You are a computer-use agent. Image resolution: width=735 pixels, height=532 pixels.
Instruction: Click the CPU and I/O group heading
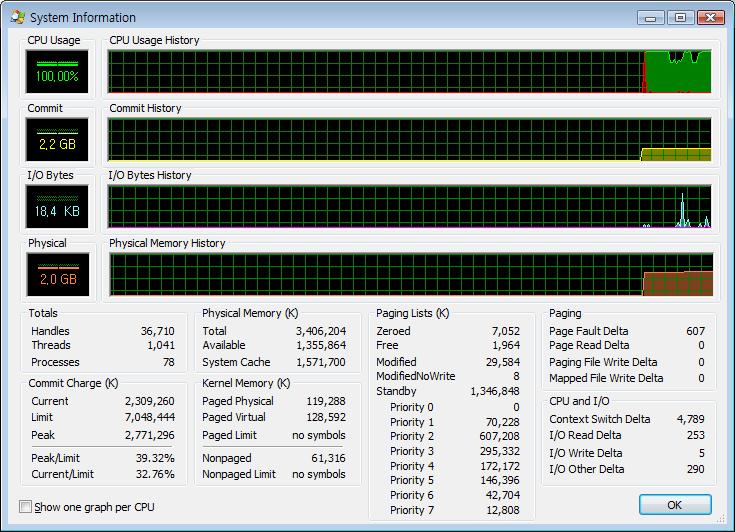(x=579, y=401)
